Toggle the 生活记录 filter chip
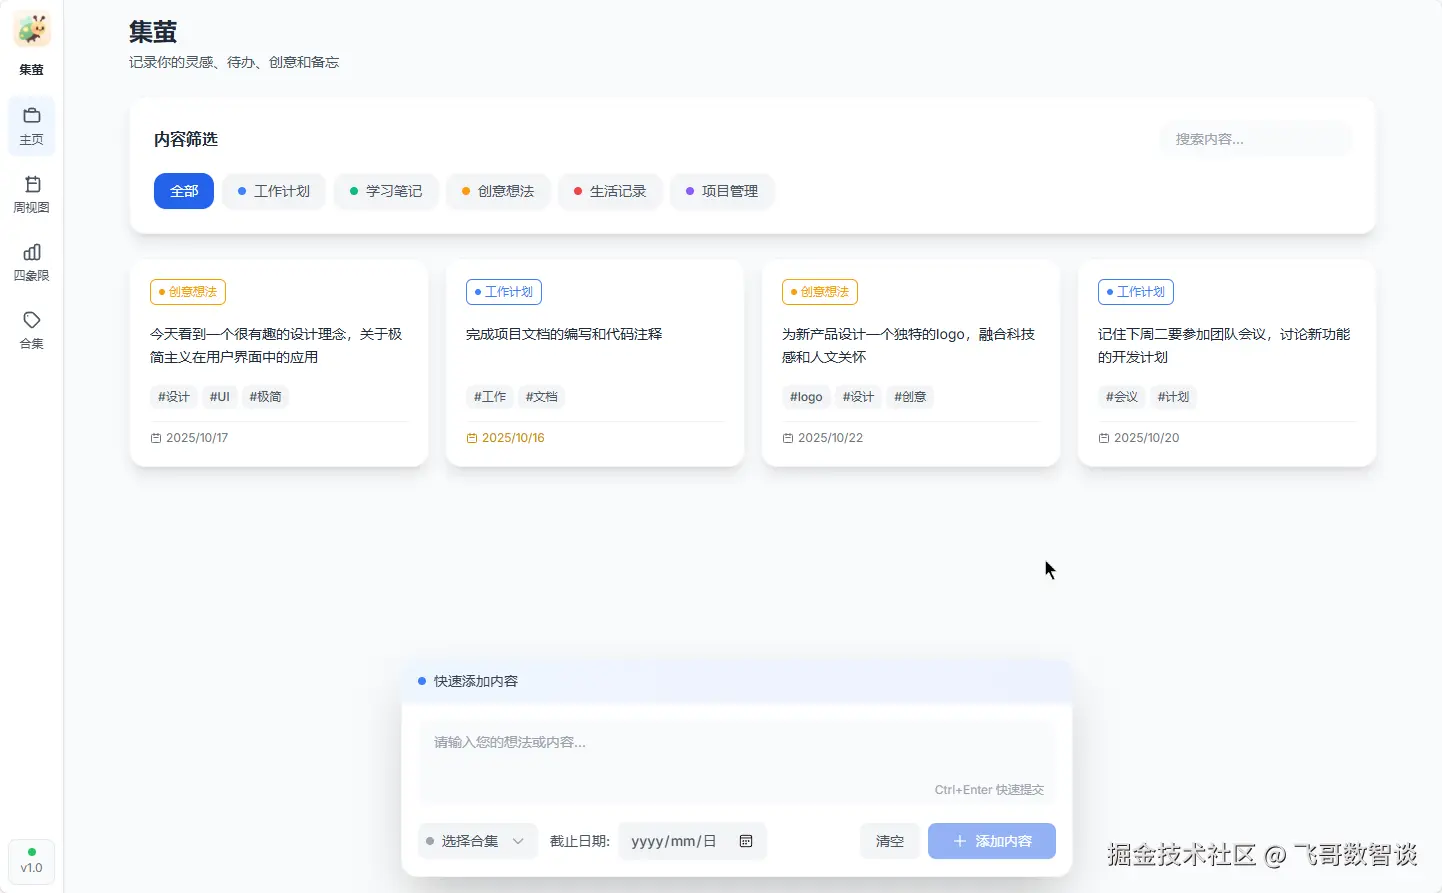This screenshot has width=1442, height=893. pyautogui.click(x=610, y=191)
